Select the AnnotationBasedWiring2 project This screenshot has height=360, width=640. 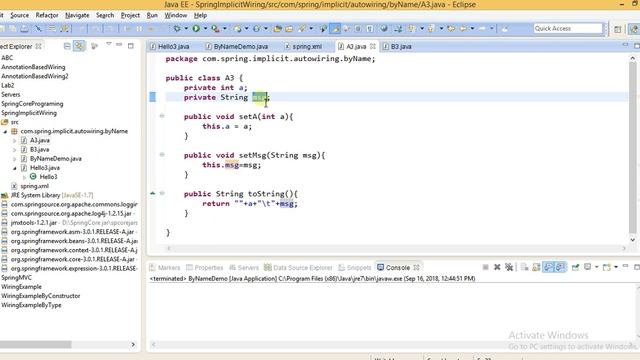click(x=34, y=76)
